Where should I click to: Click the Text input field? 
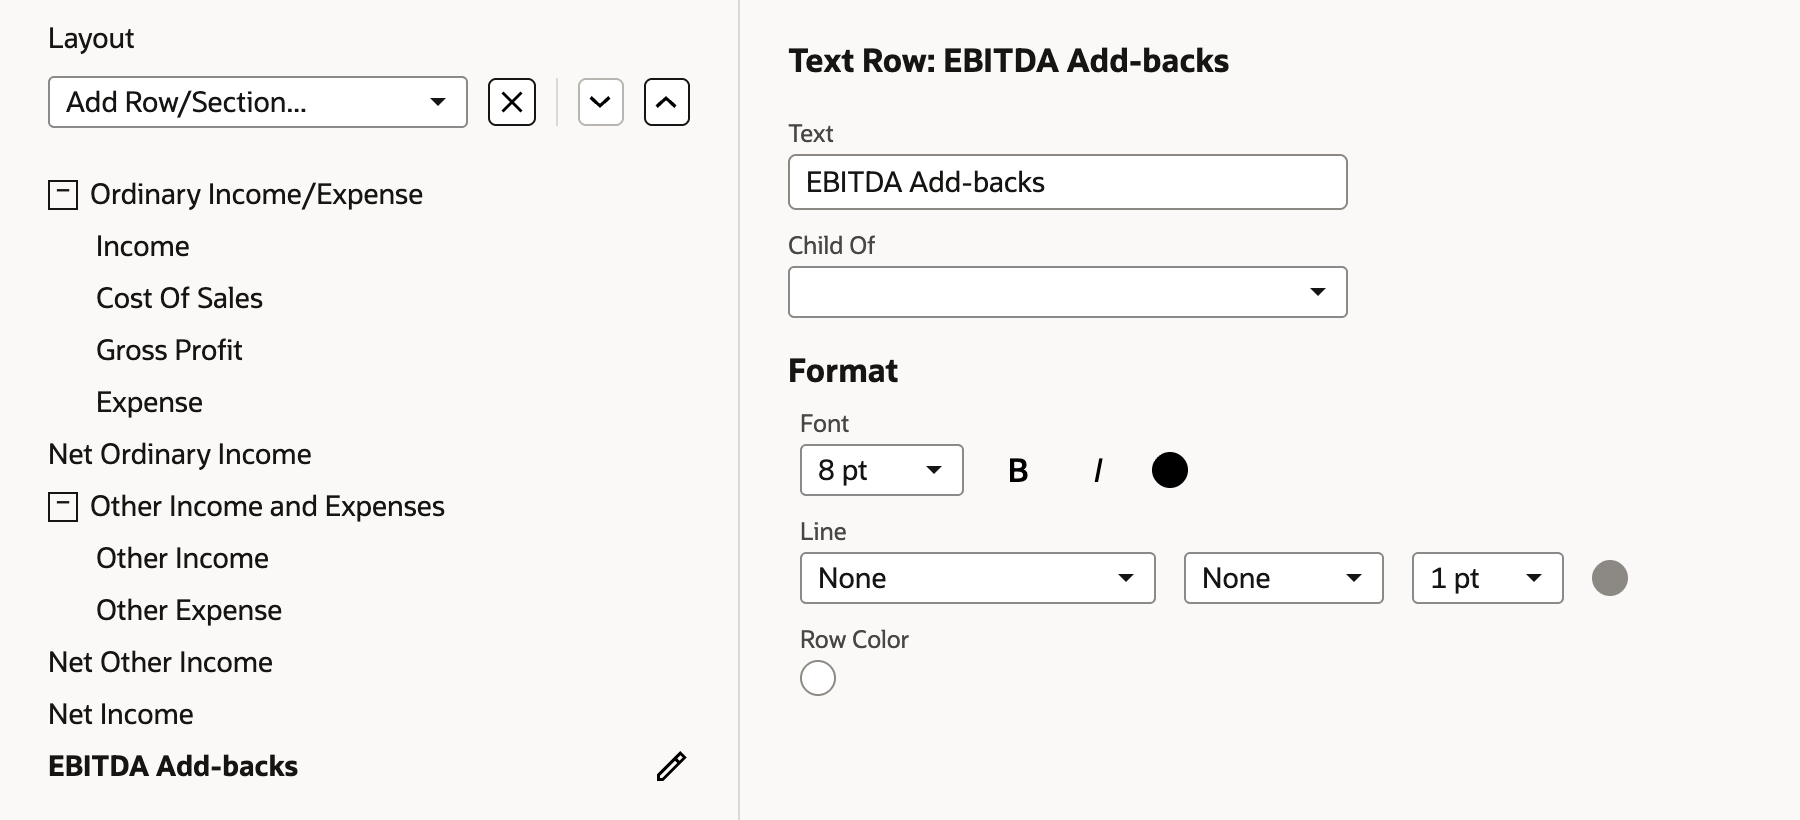pyautogui.click(x=1068, y=182)
